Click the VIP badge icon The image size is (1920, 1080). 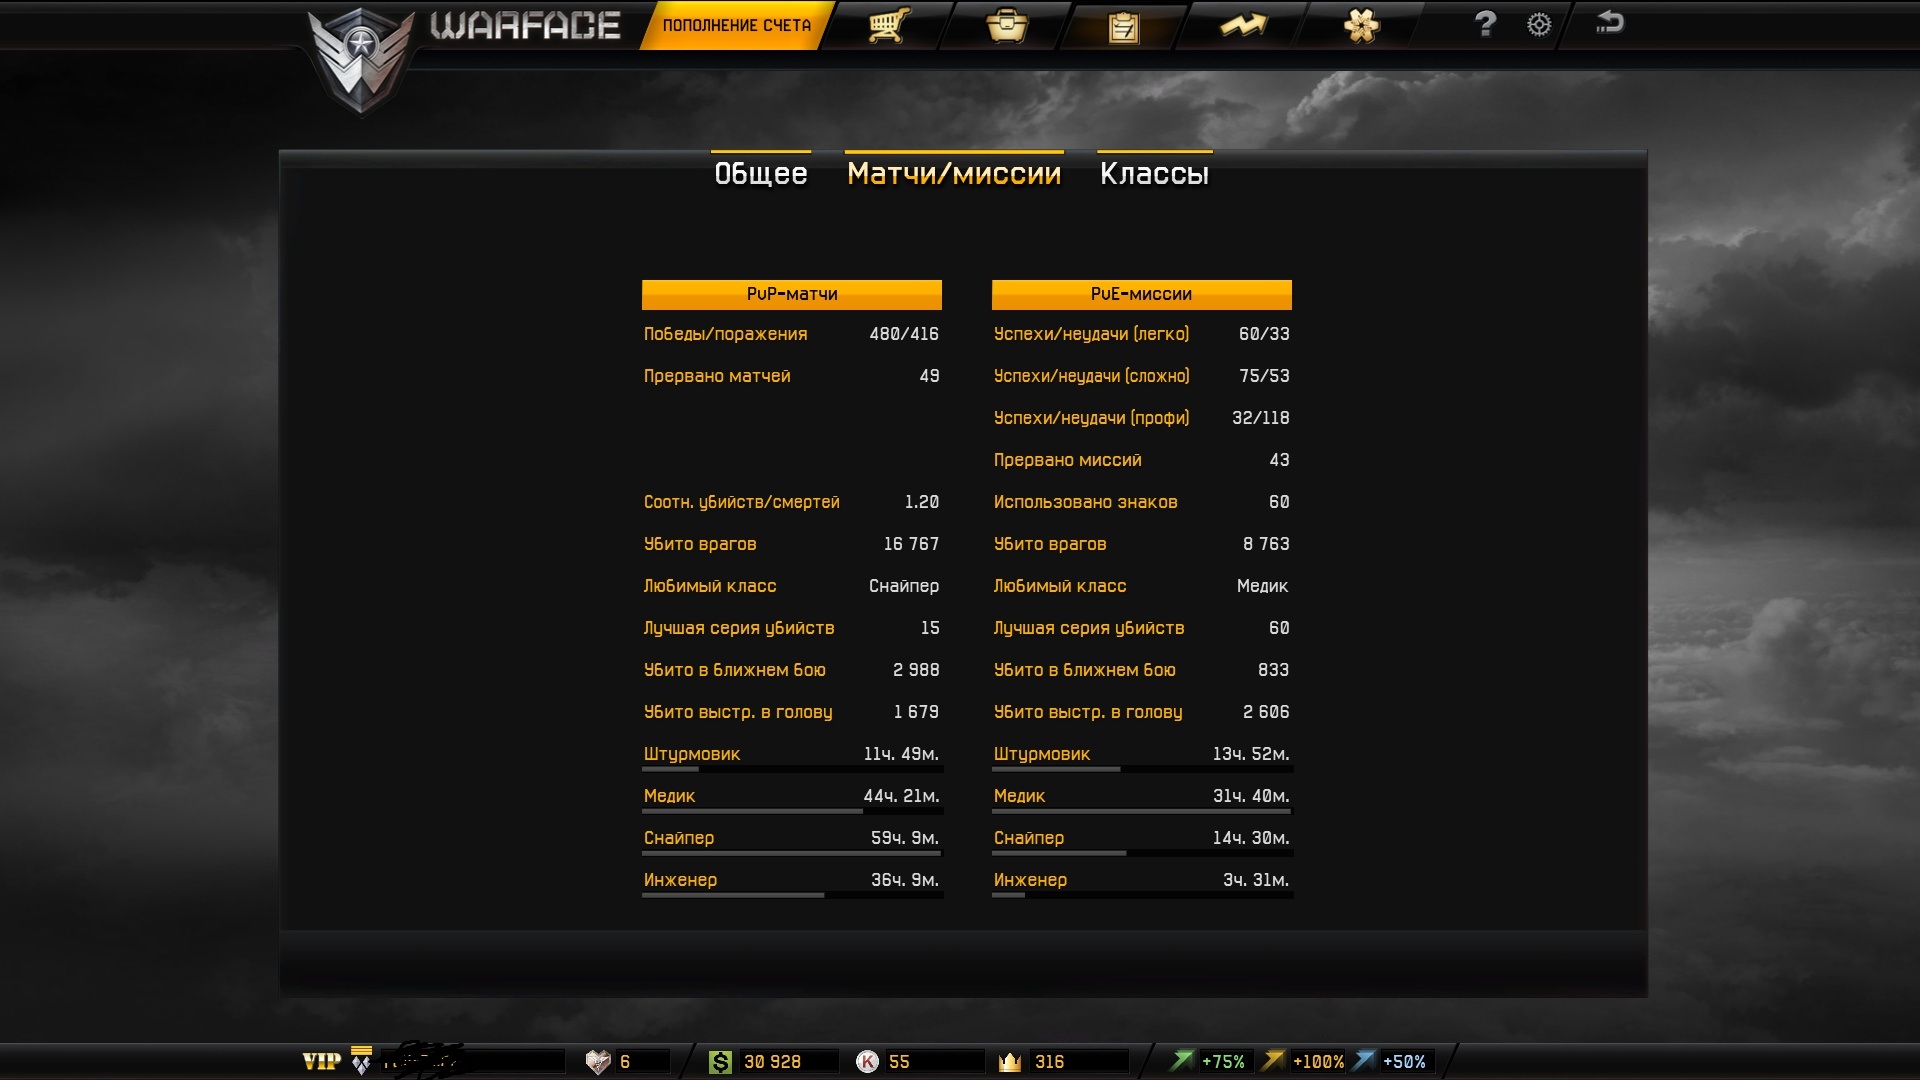coord(322,1061)
